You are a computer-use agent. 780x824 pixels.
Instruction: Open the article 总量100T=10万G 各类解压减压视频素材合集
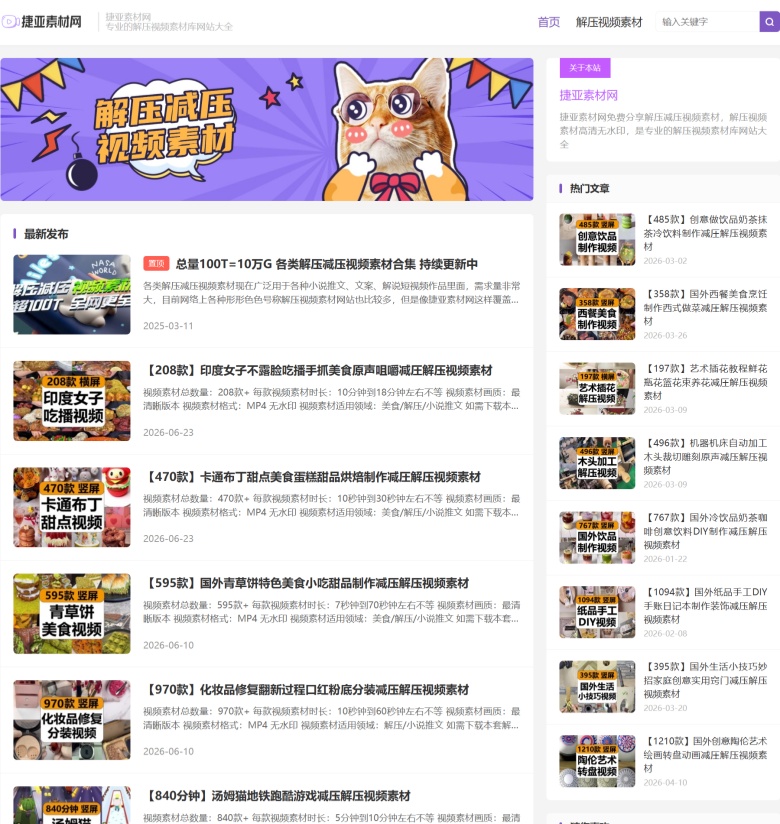click(x=326, y=264)
